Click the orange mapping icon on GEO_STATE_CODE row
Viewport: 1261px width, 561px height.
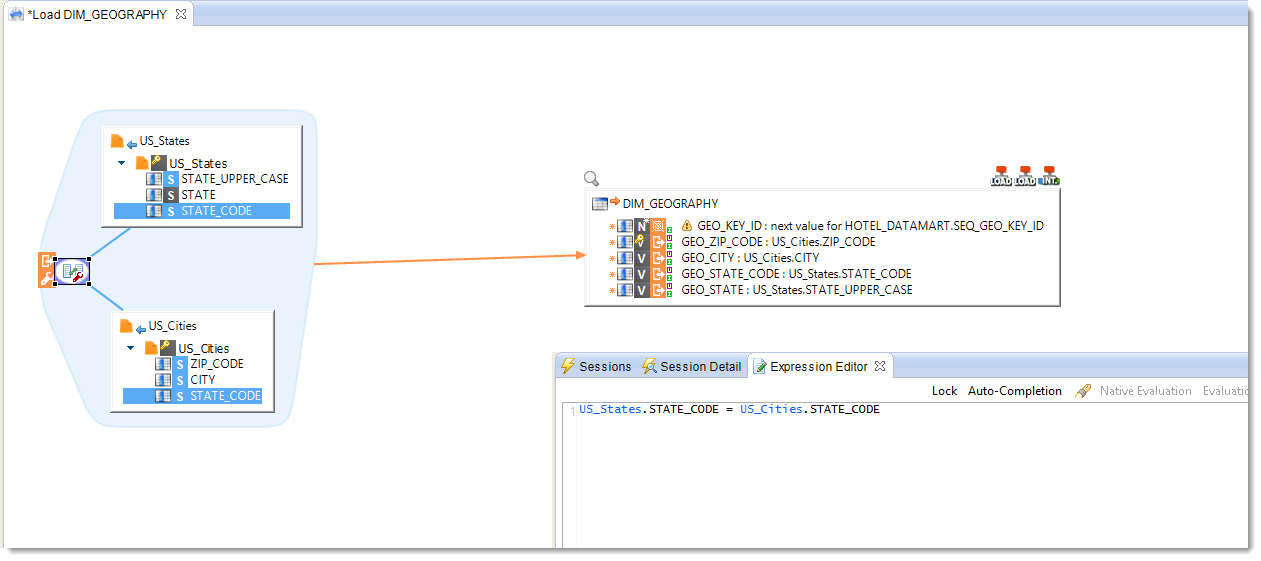658,274
